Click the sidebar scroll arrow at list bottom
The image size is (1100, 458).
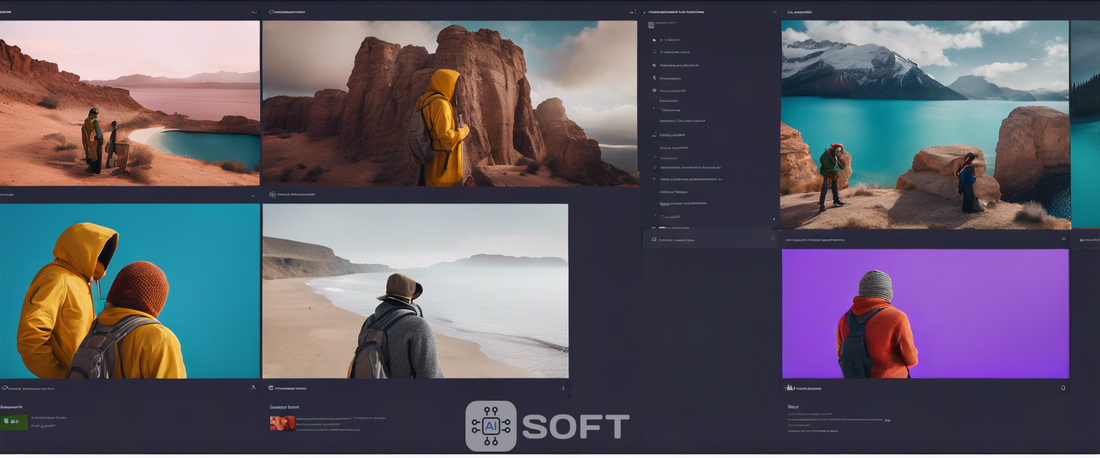773,218
